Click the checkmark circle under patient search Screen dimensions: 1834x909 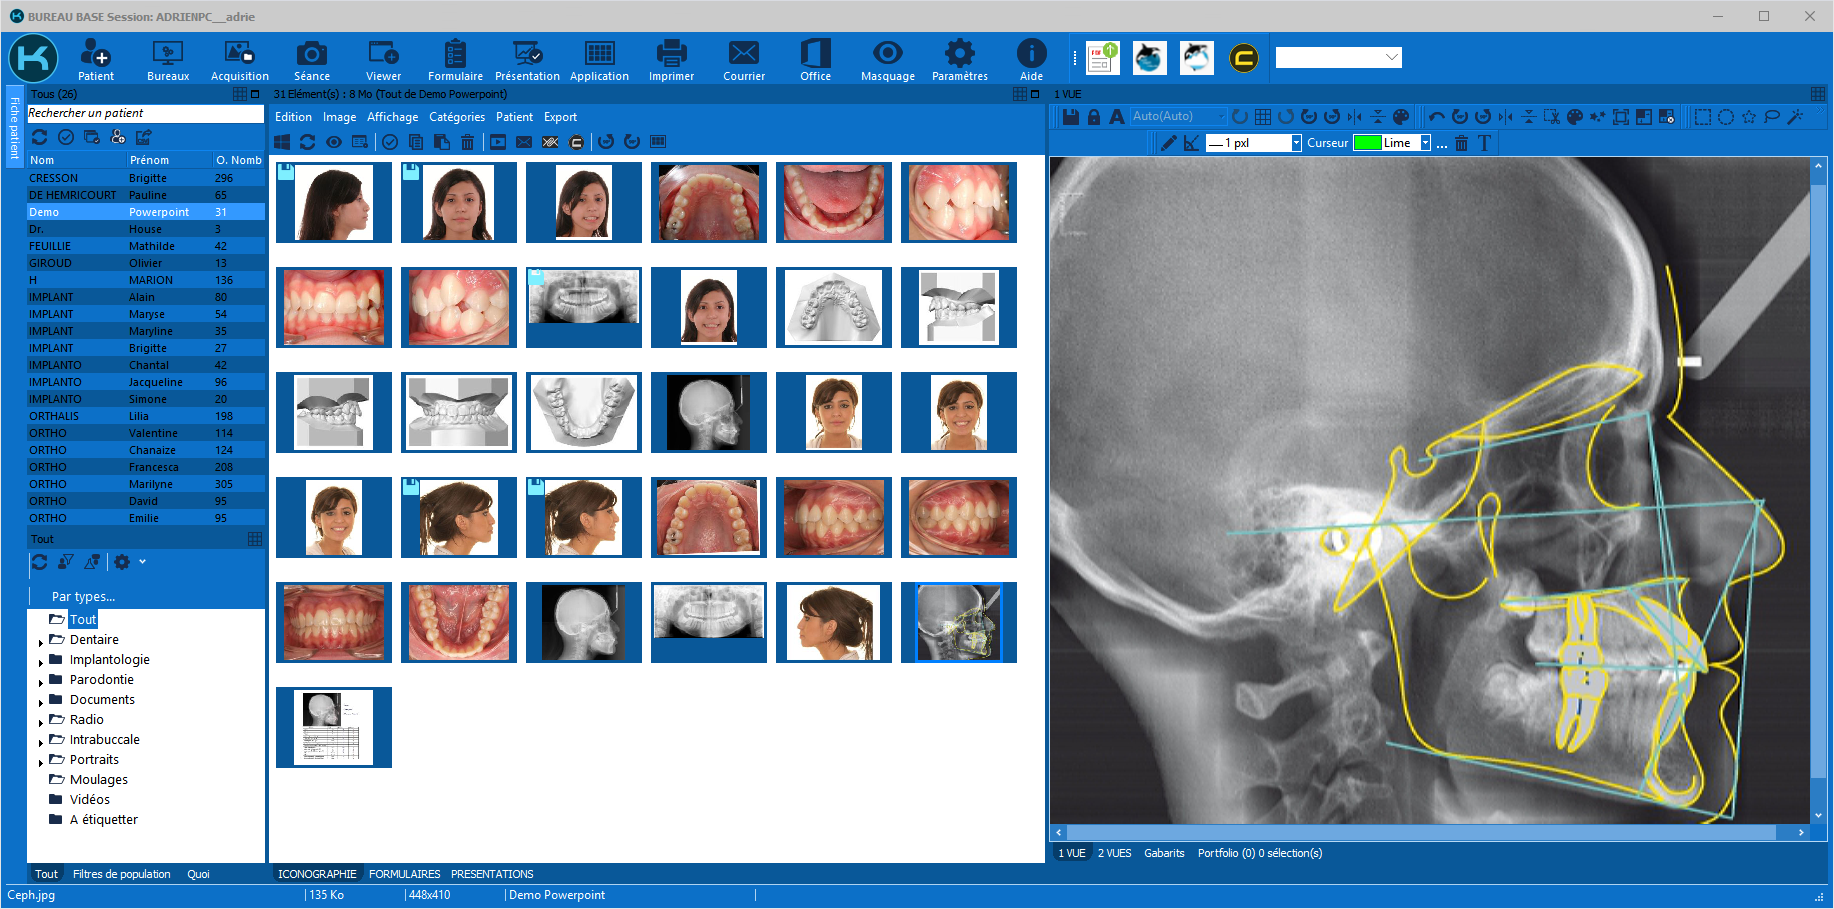point(66,137)
